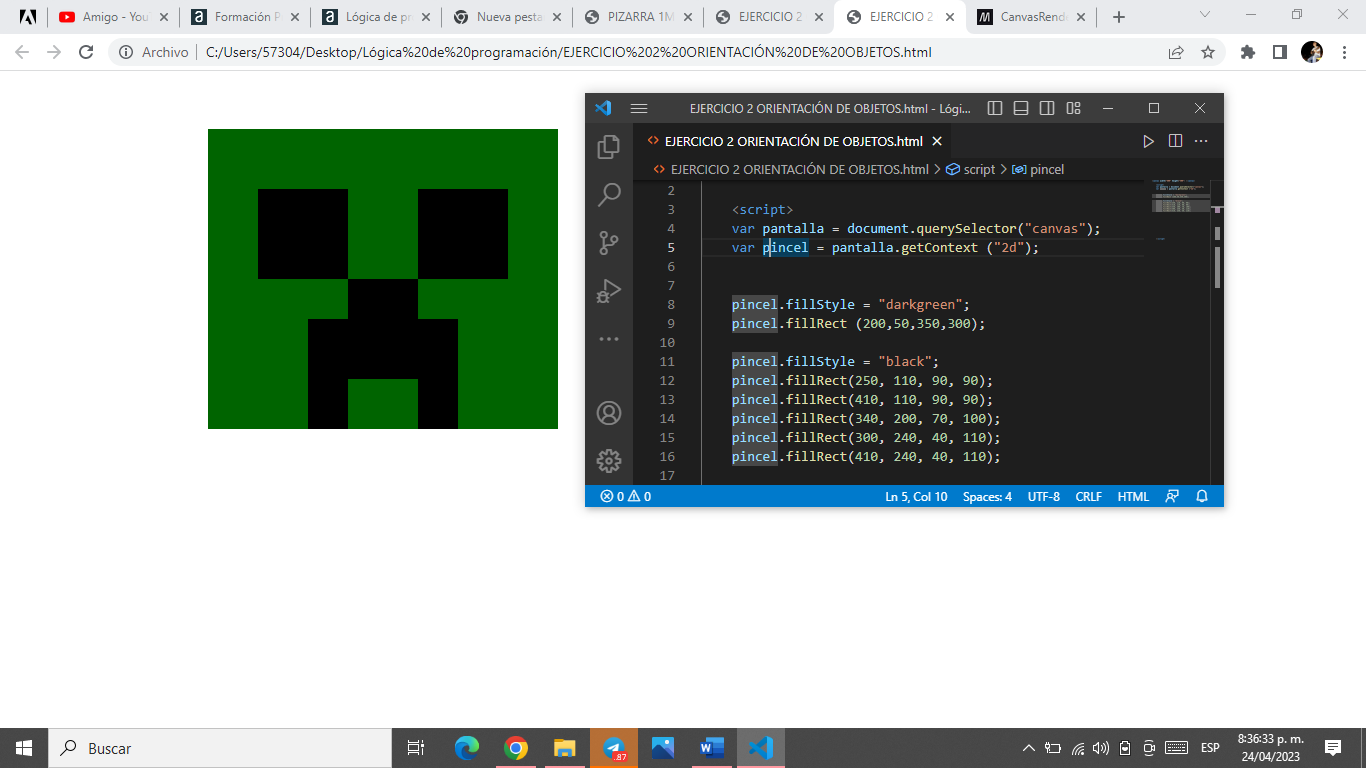This screenshot has height=768, width=1366.
Task: Change CRLF end of line sequence
Action: (x=1088, y=496)
